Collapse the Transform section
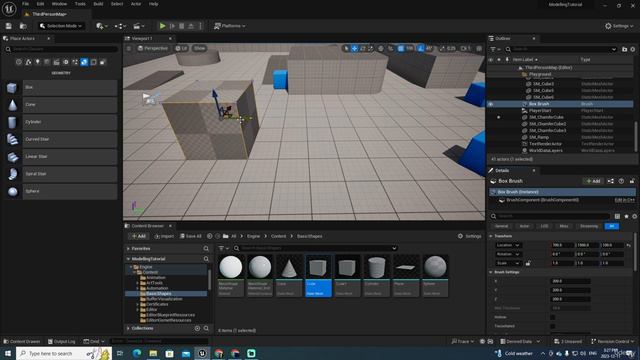 coord(491,236)
